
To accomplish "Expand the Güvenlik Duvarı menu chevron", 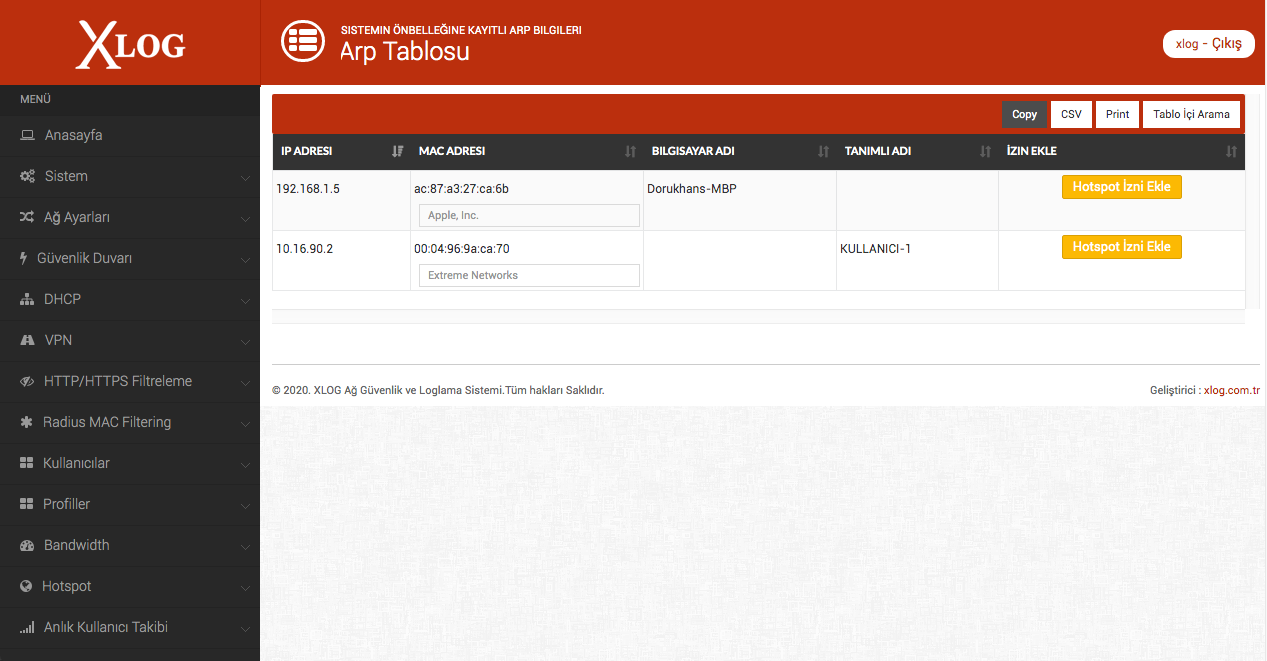I will point(245,259).
